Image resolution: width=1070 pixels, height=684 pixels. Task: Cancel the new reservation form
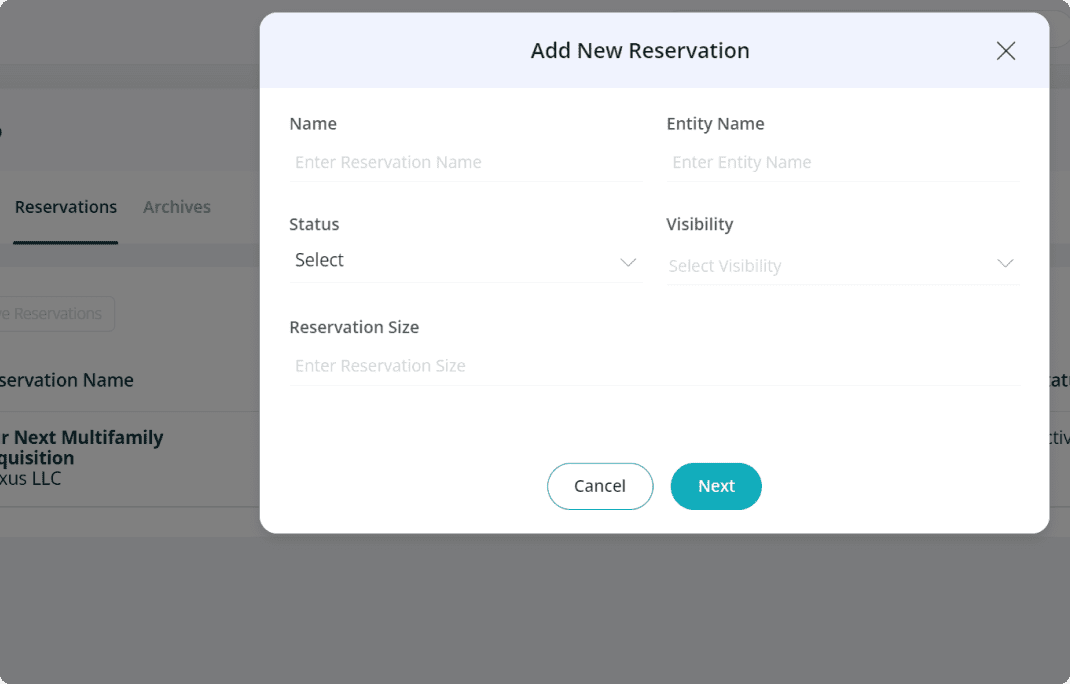click(x=600, y=486)
